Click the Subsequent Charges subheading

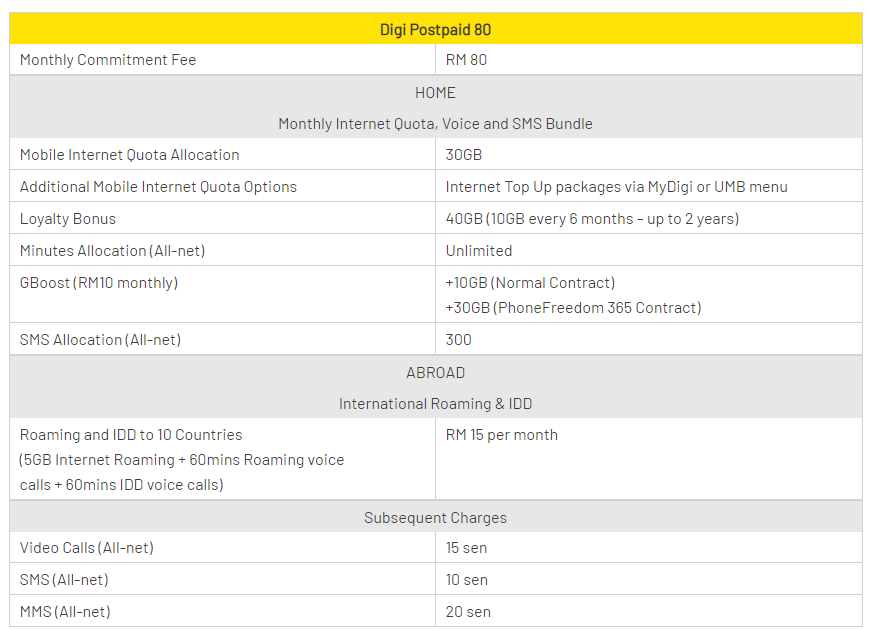tap(435, 518)
